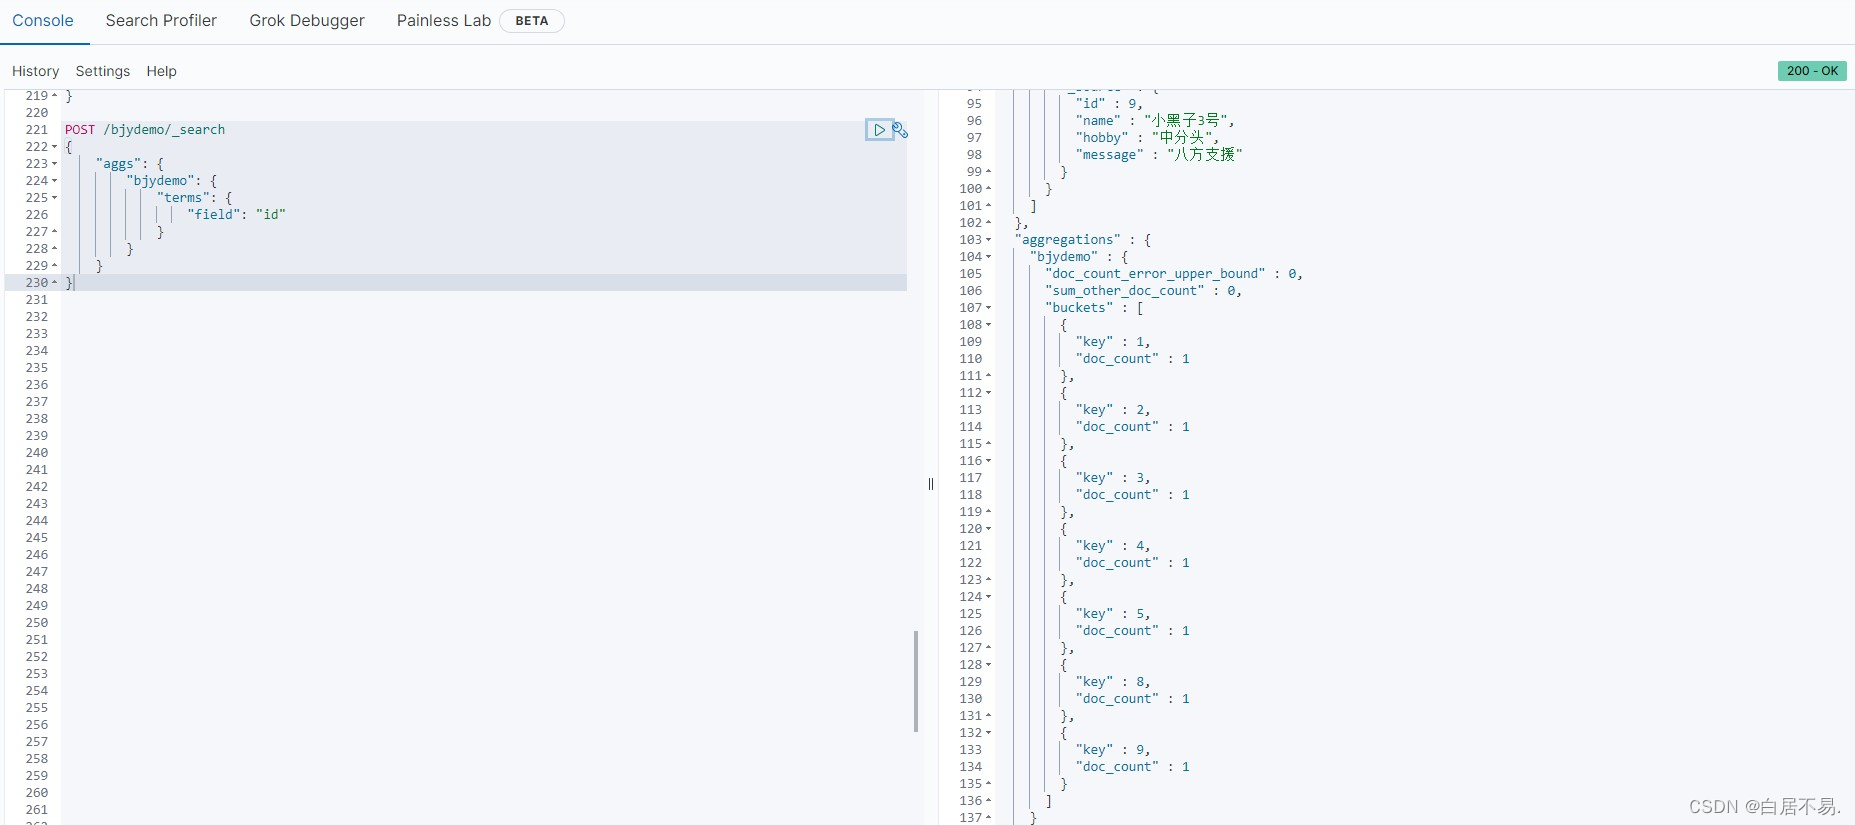Collapse the bucket at output line 108
The image size is (1855, 825).
pos(989,325)
